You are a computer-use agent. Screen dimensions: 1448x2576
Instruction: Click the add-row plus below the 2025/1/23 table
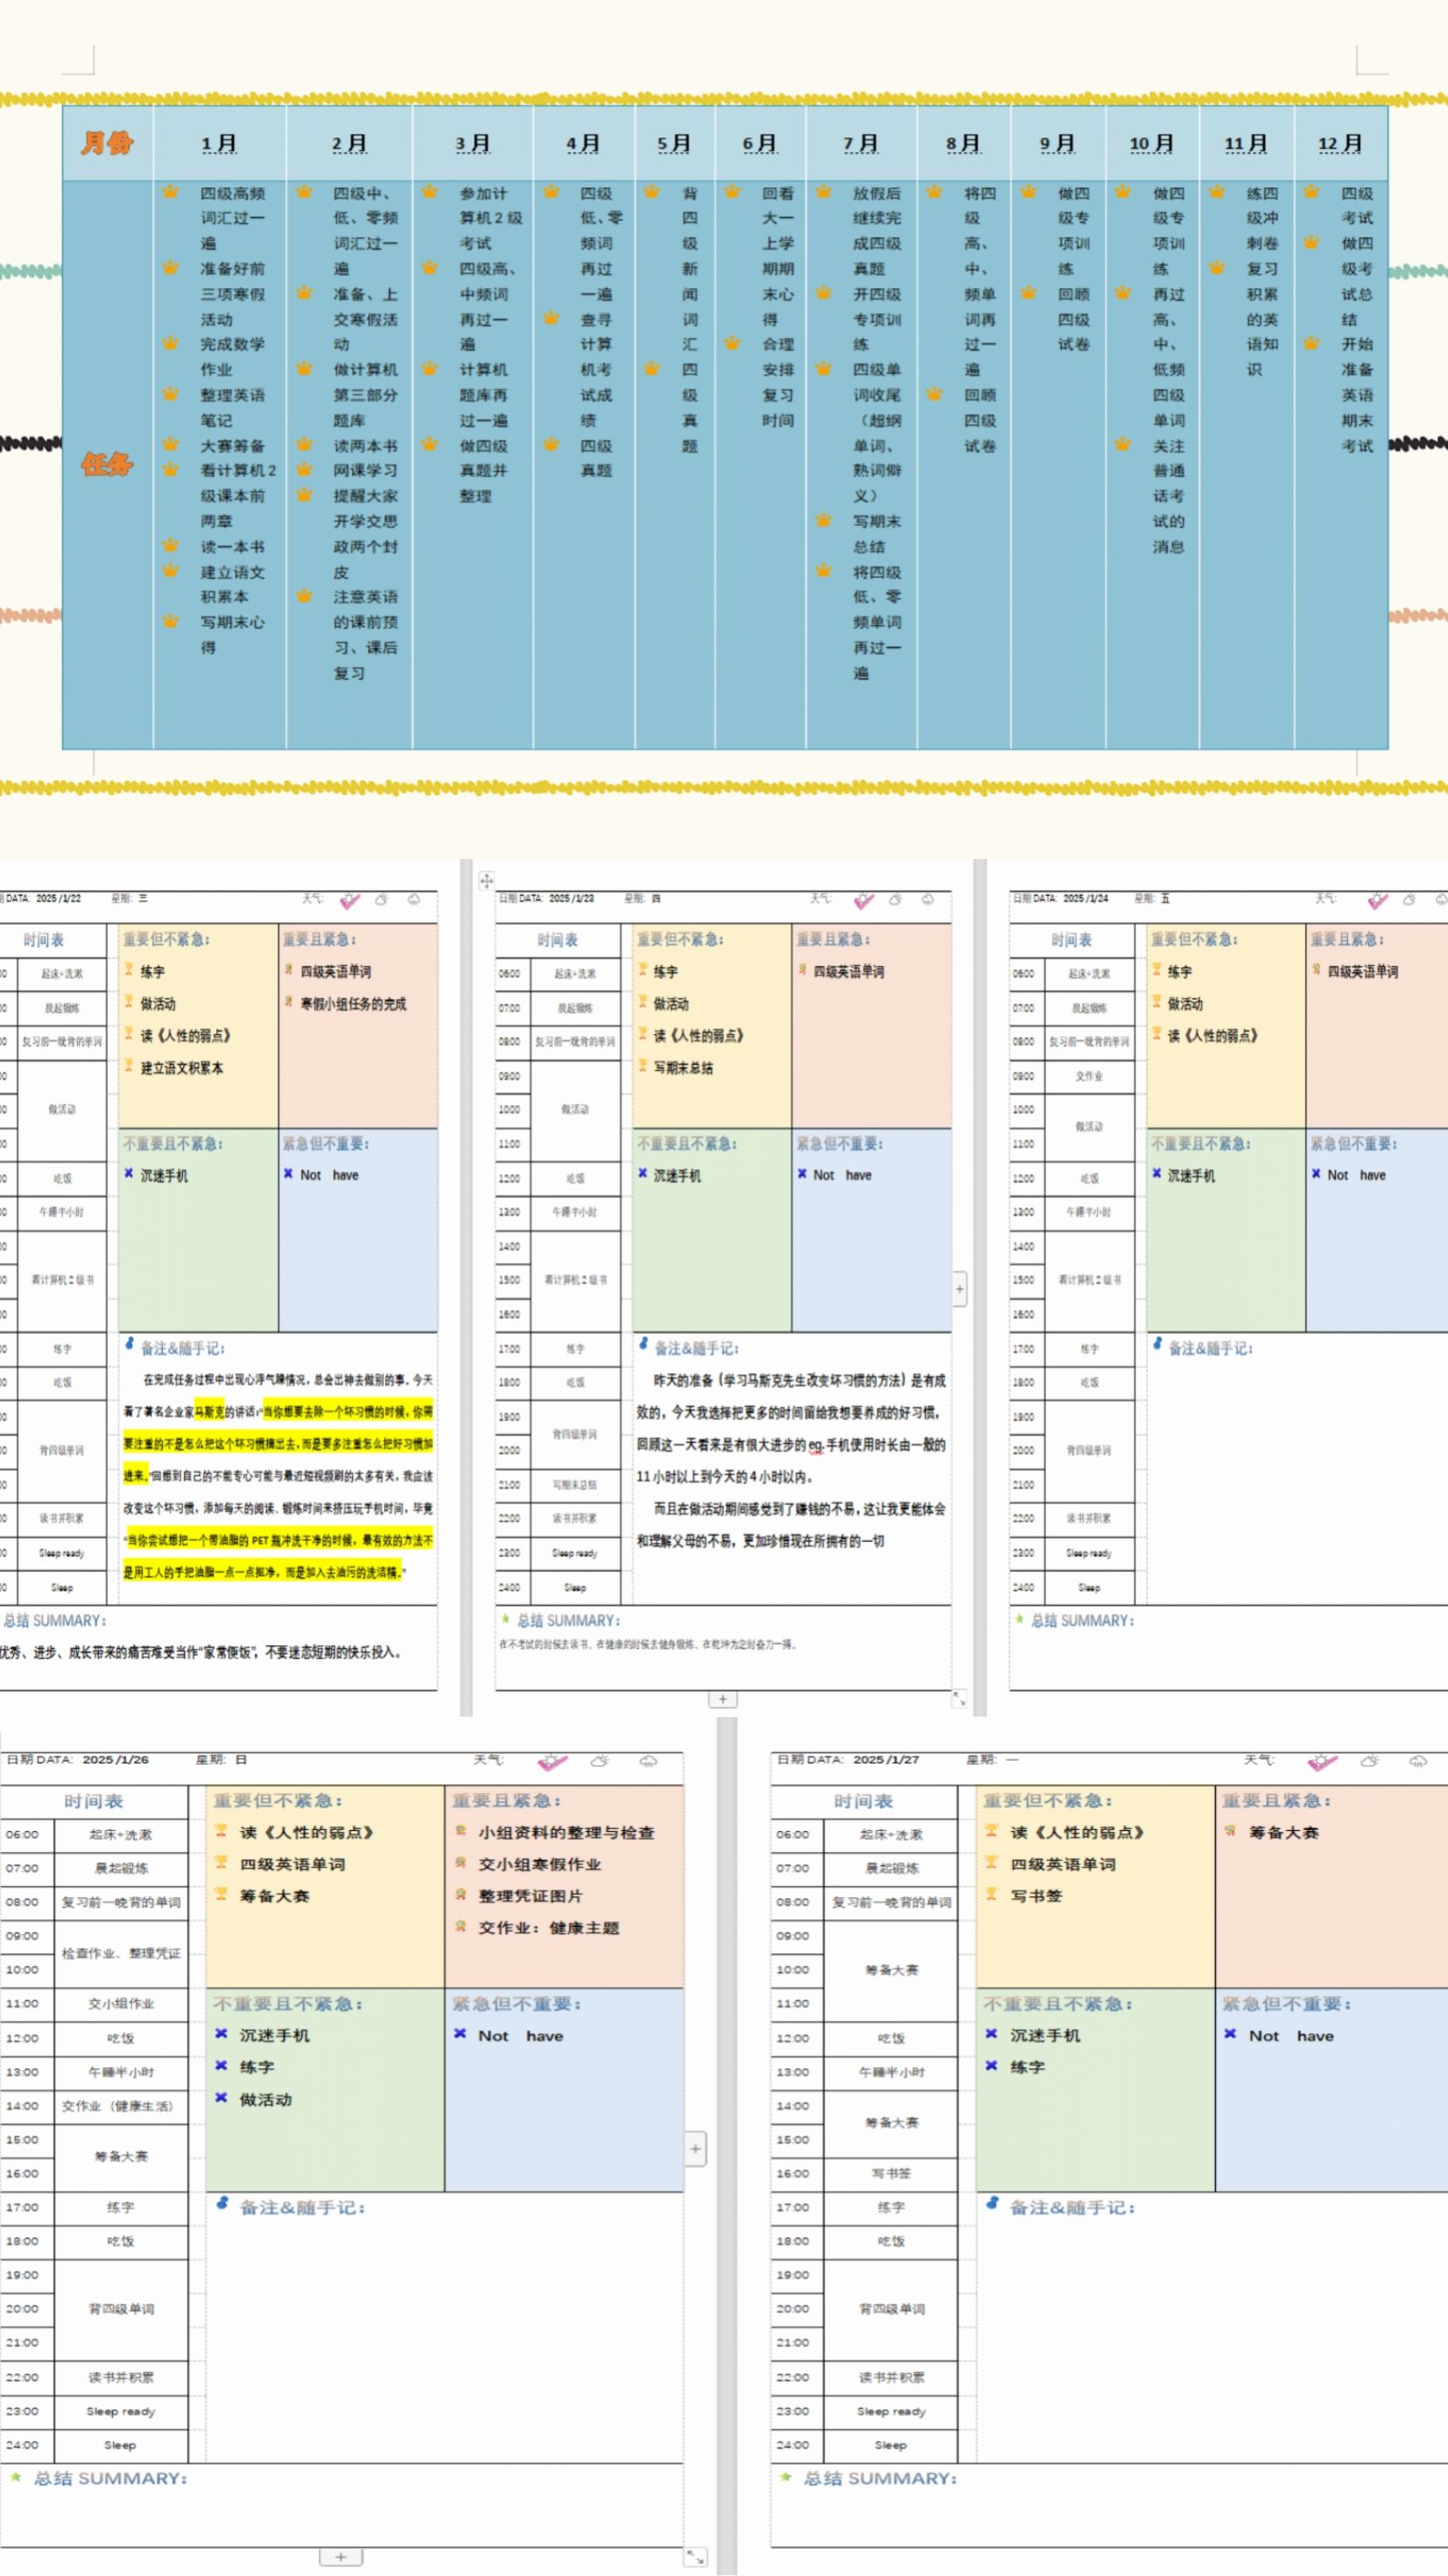click(x=723, y=1699)
